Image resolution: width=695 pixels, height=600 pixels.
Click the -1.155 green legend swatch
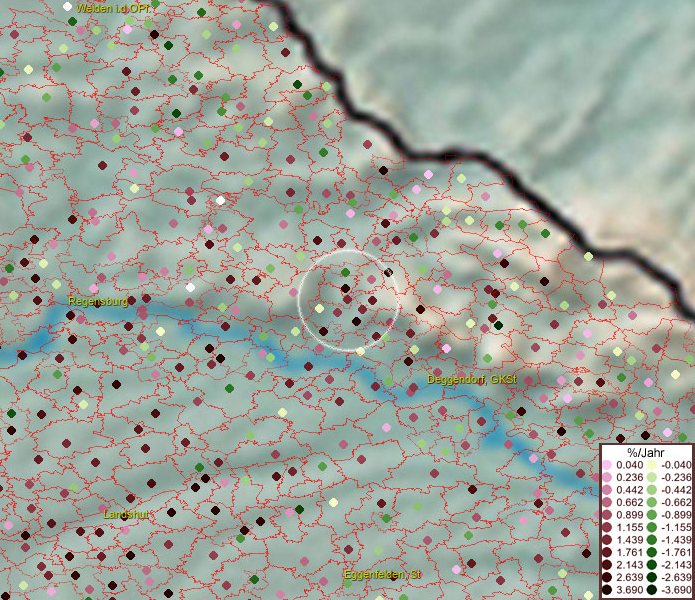[651, 527]
